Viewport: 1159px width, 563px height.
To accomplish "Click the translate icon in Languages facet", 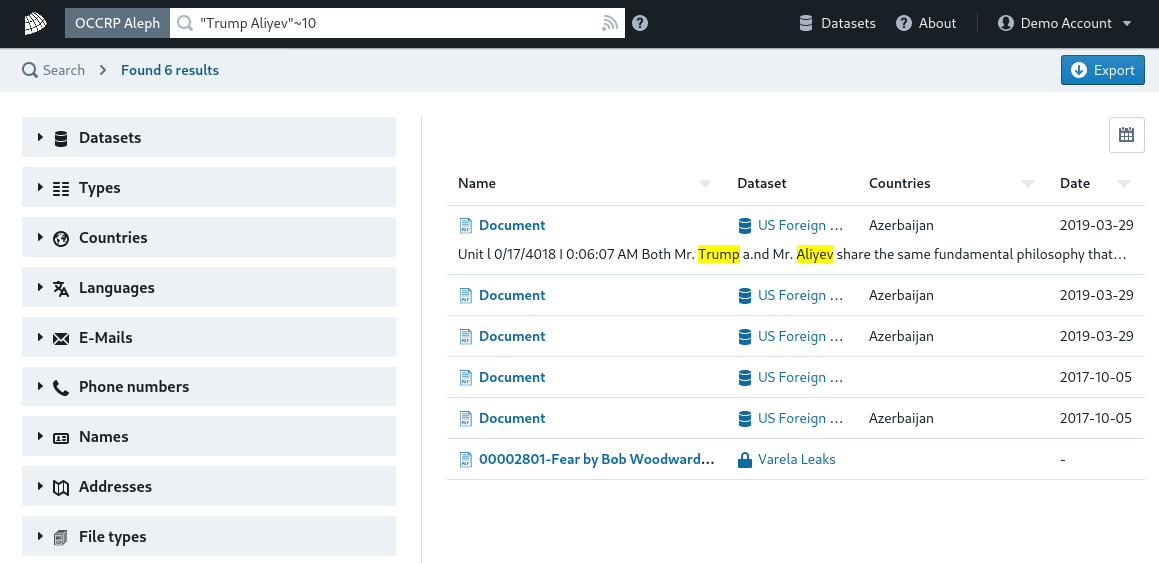I will pyautogui.click(x=61, y=288).
